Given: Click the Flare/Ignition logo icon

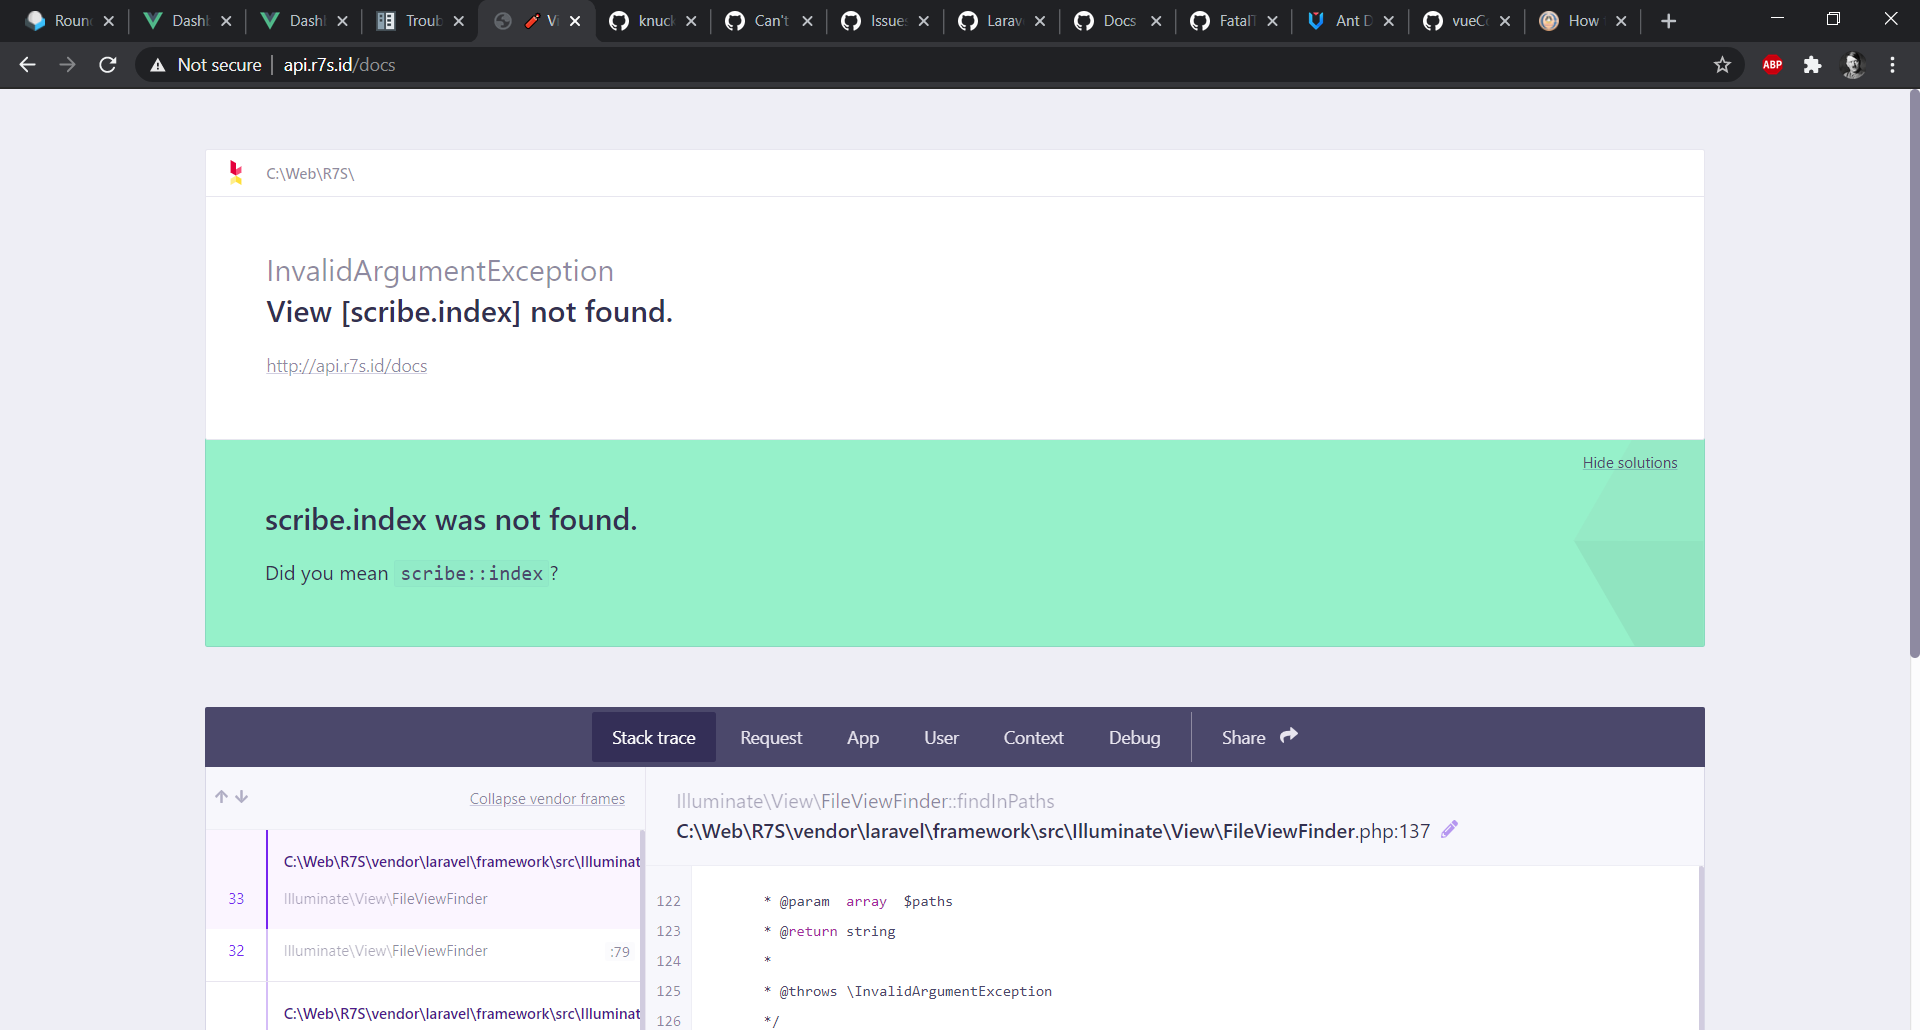Looking at the screenshot, I should 236,172.
